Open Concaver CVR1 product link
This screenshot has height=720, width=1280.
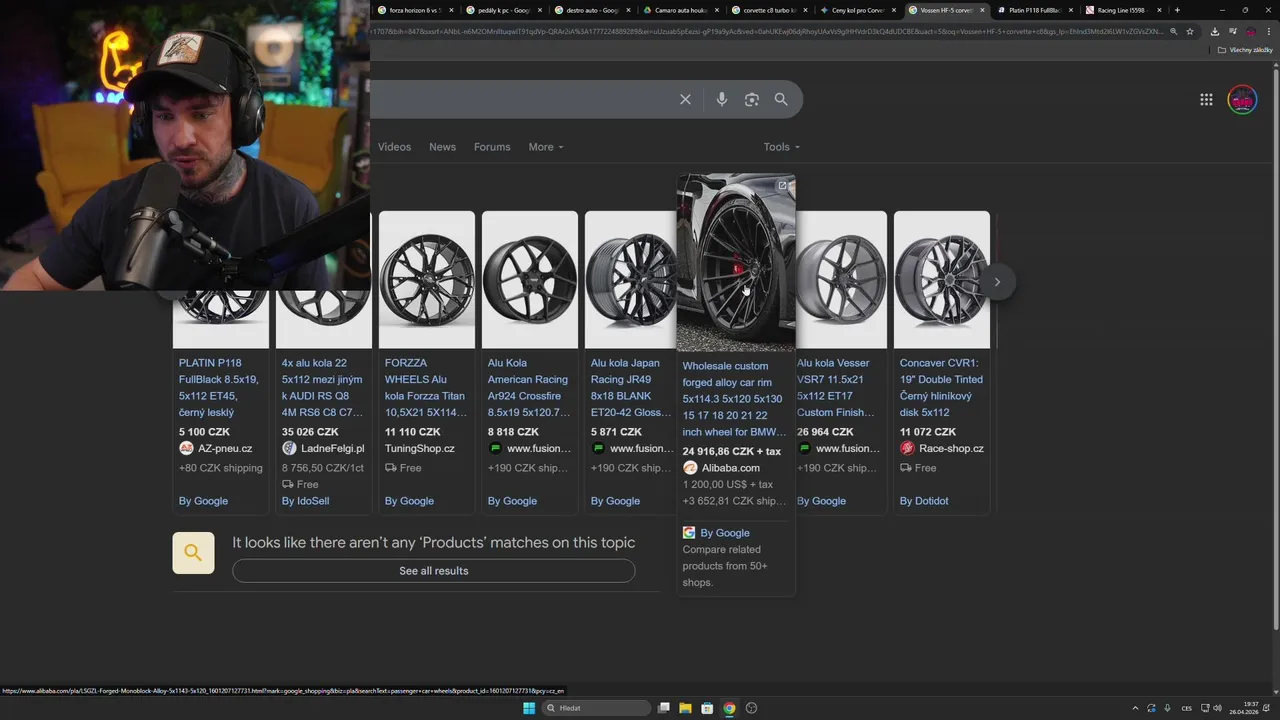941,388
